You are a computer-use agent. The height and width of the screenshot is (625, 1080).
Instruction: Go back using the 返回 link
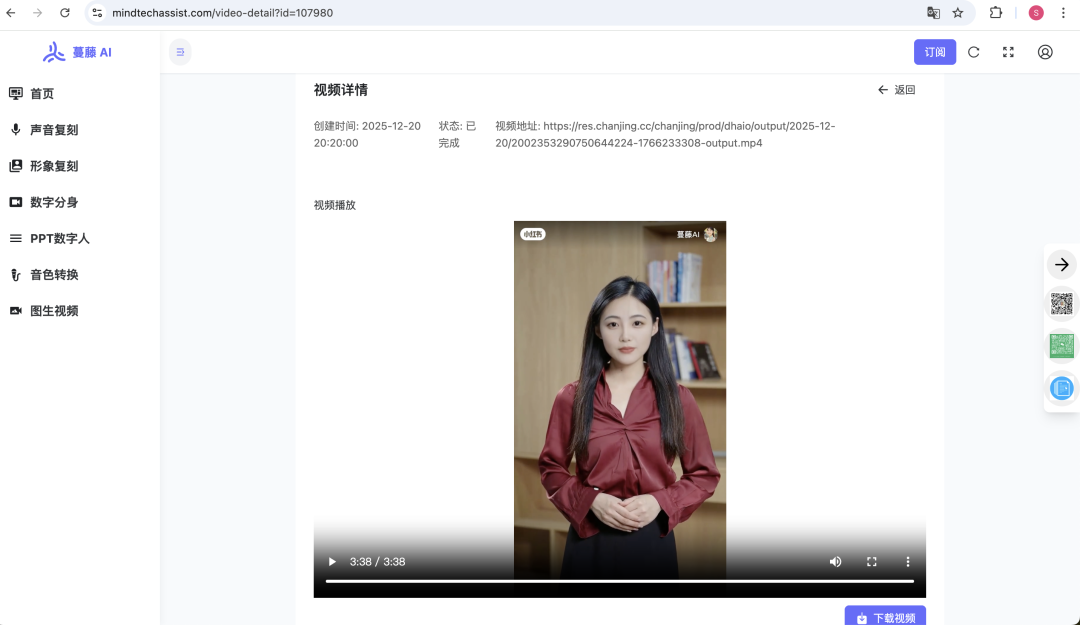point(897,89)
